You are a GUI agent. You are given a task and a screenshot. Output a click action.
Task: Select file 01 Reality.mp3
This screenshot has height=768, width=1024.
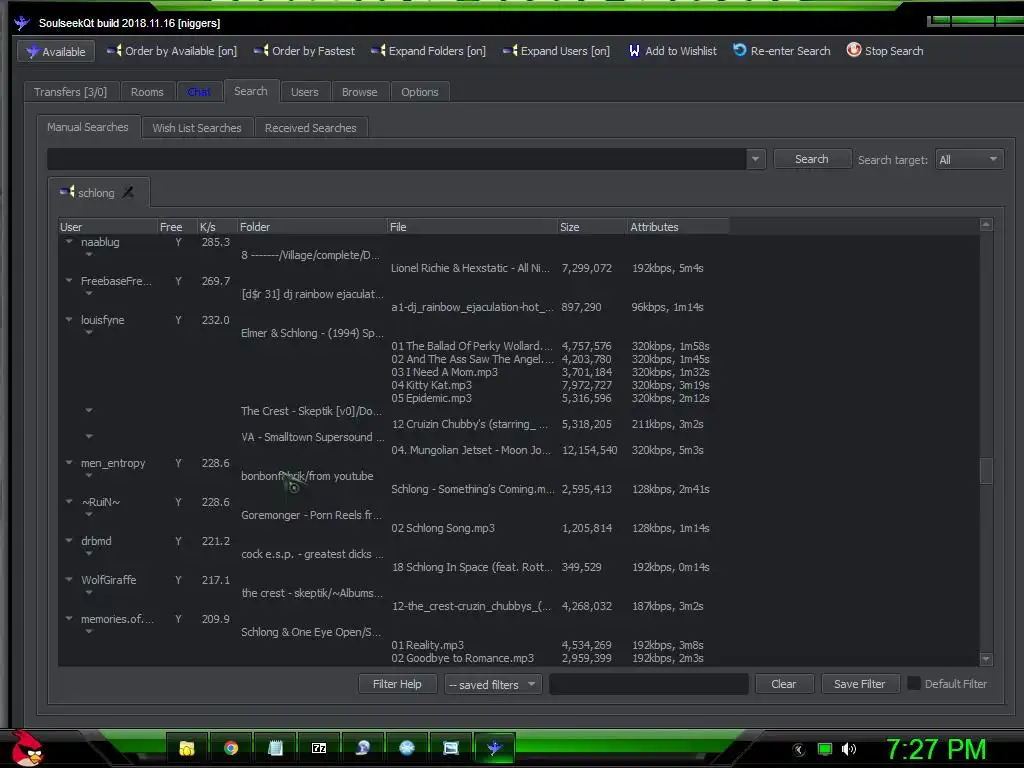pos(427,645)
